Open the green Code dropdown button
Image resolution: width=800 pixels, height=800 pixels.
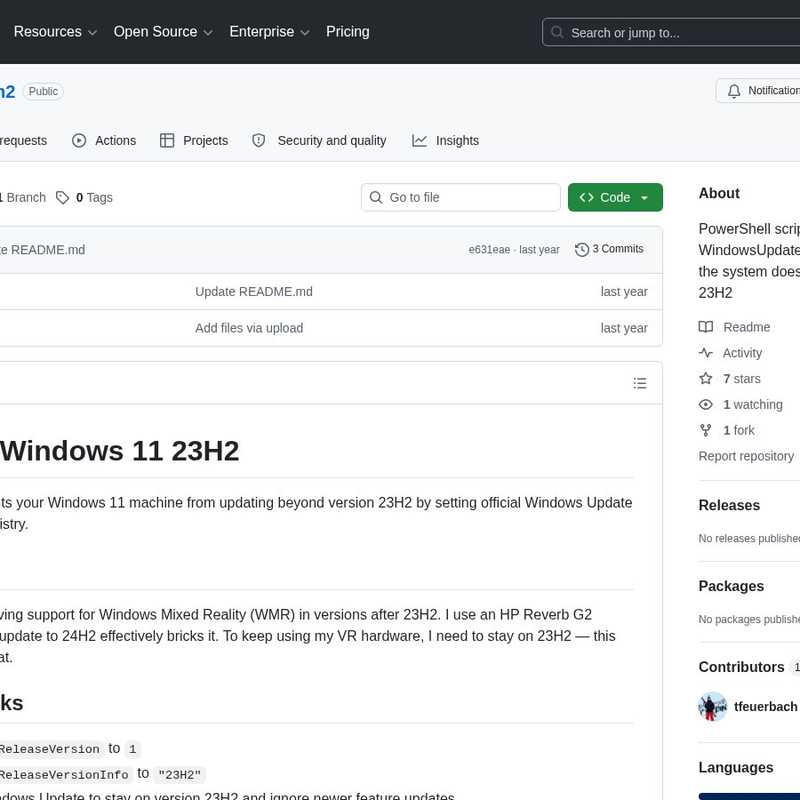pos(615,197)
